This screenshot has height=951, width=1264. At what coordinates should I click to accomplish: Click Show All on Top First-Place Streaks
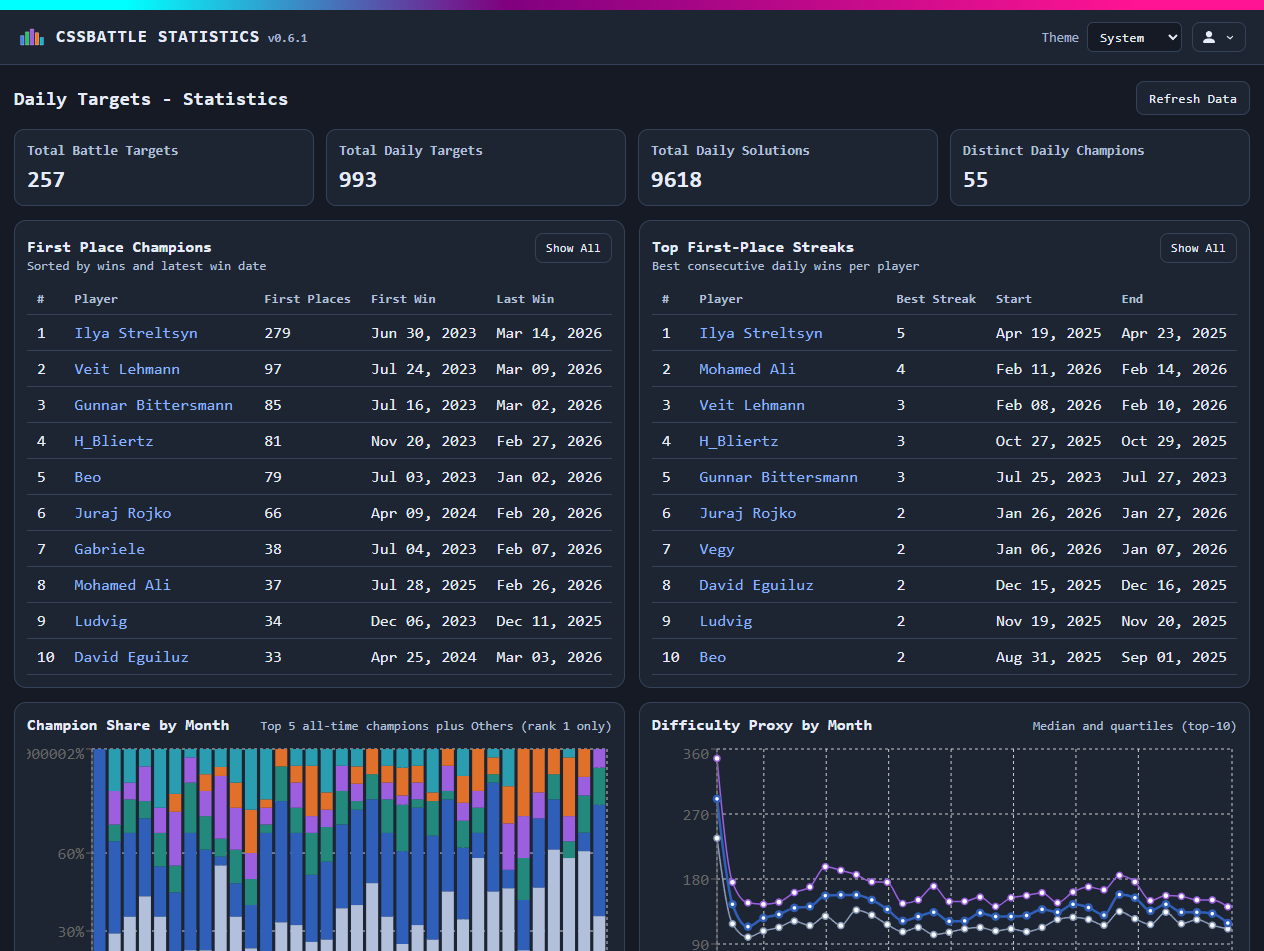pos(1198,247)
